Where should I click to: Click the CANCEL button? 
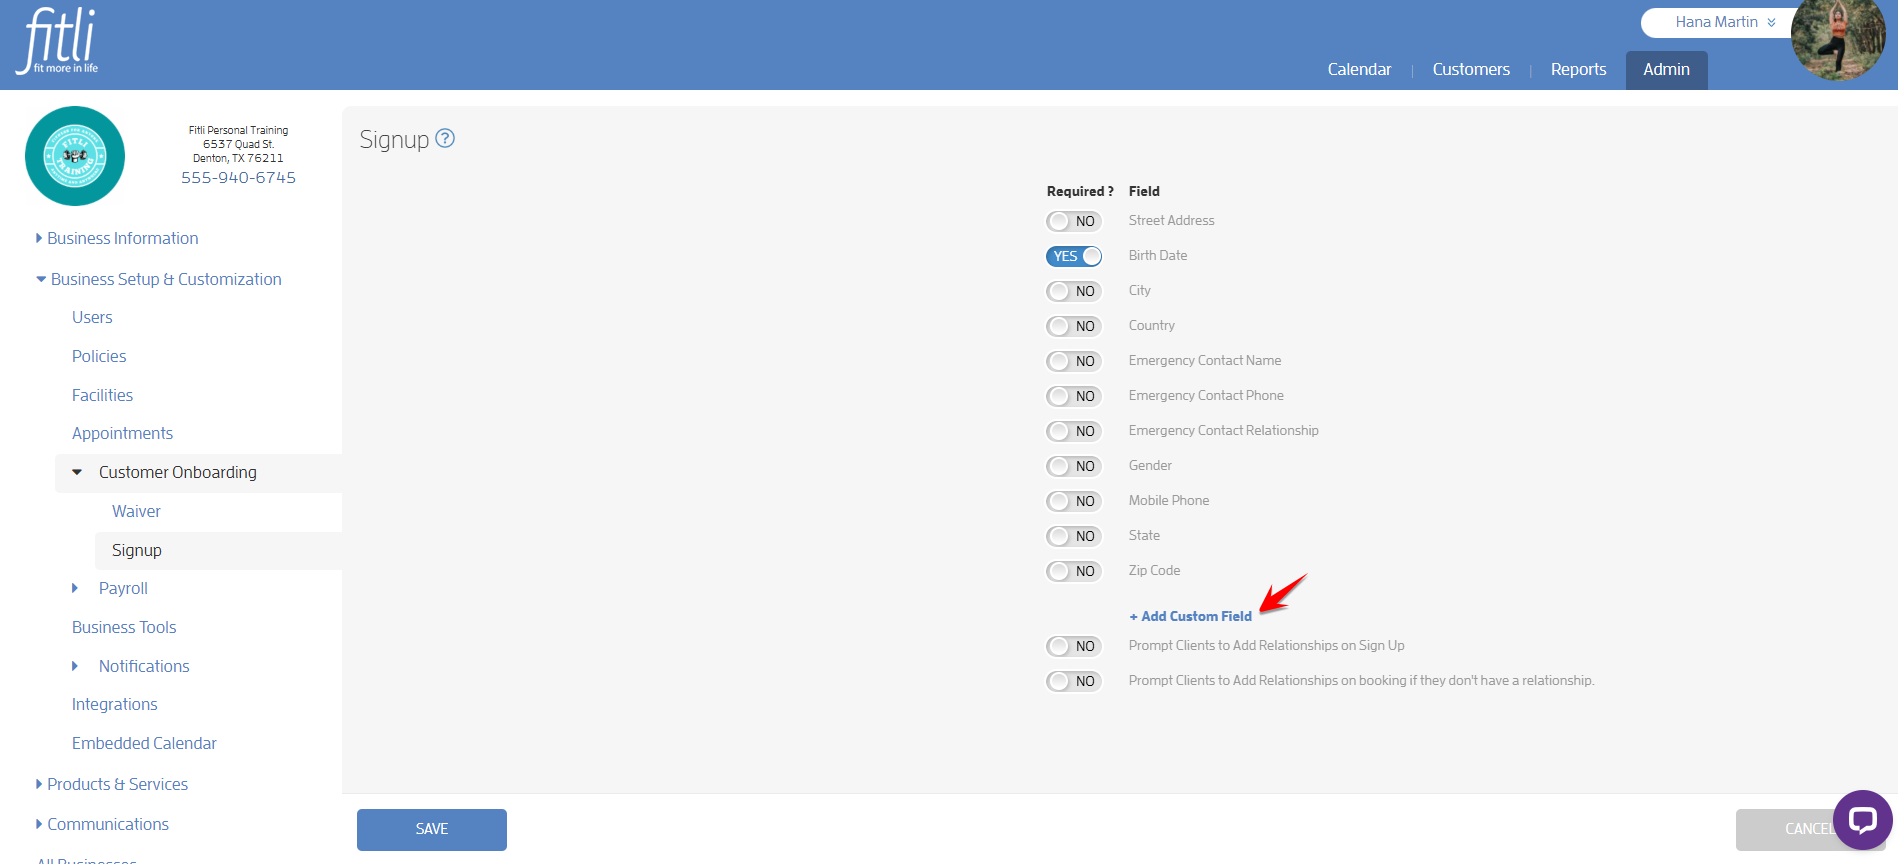pos(1811,830)
